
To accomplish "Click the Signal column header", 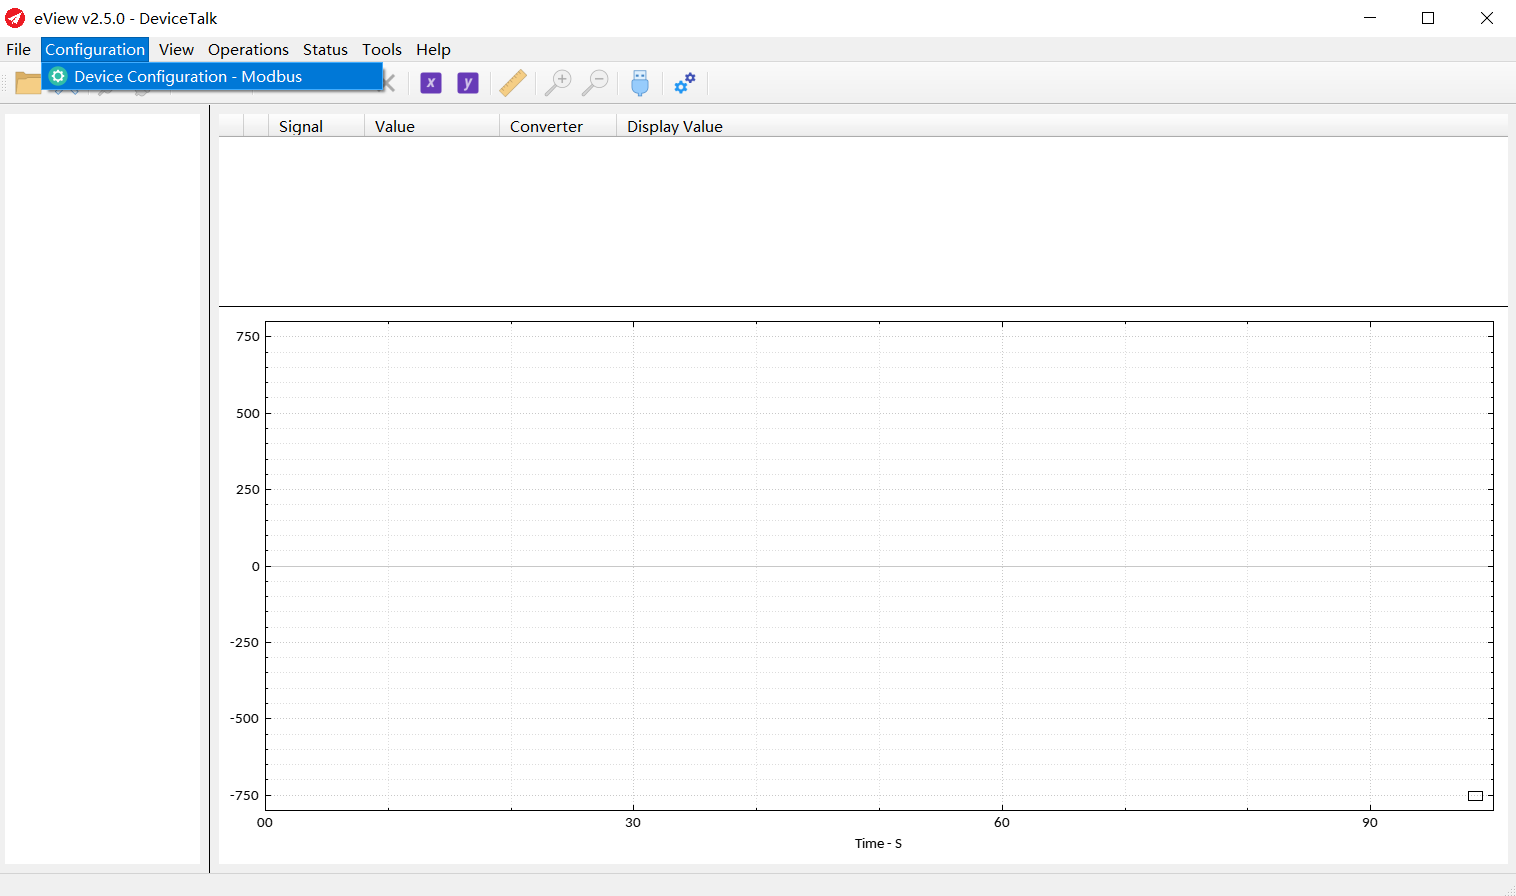I will coord(316,126).
